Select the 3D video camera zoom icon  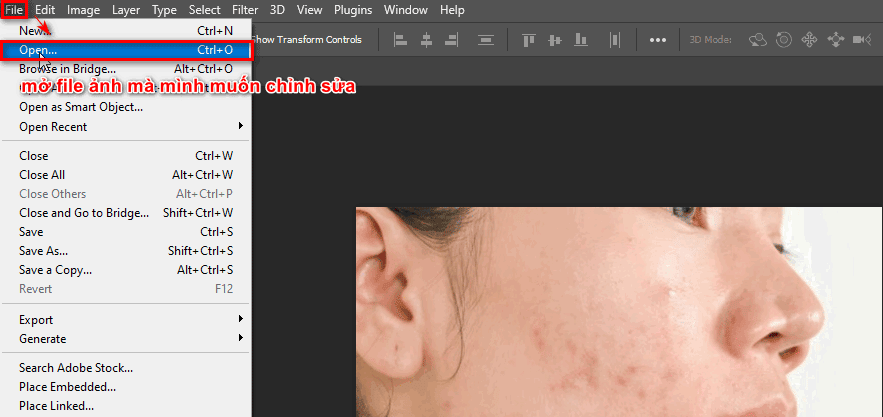tap(862, 39)
